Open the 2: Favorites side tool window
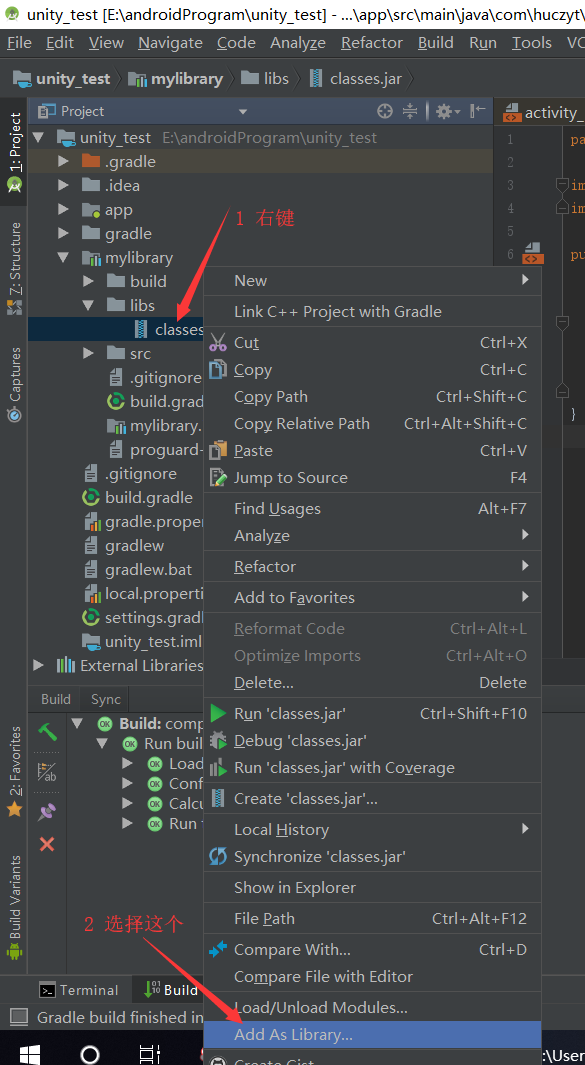 point(14,772)
